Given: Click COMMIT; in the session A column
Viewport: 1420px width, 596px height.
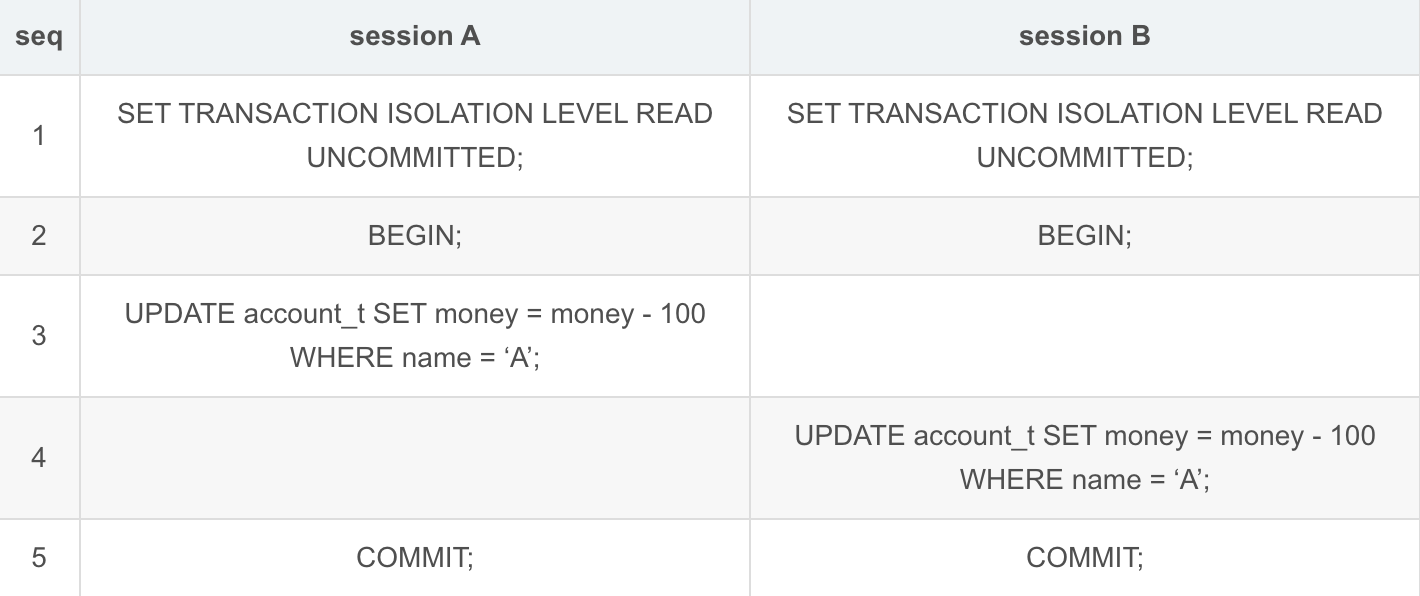Looking at the screenshot, I should [x=414, y=557].
